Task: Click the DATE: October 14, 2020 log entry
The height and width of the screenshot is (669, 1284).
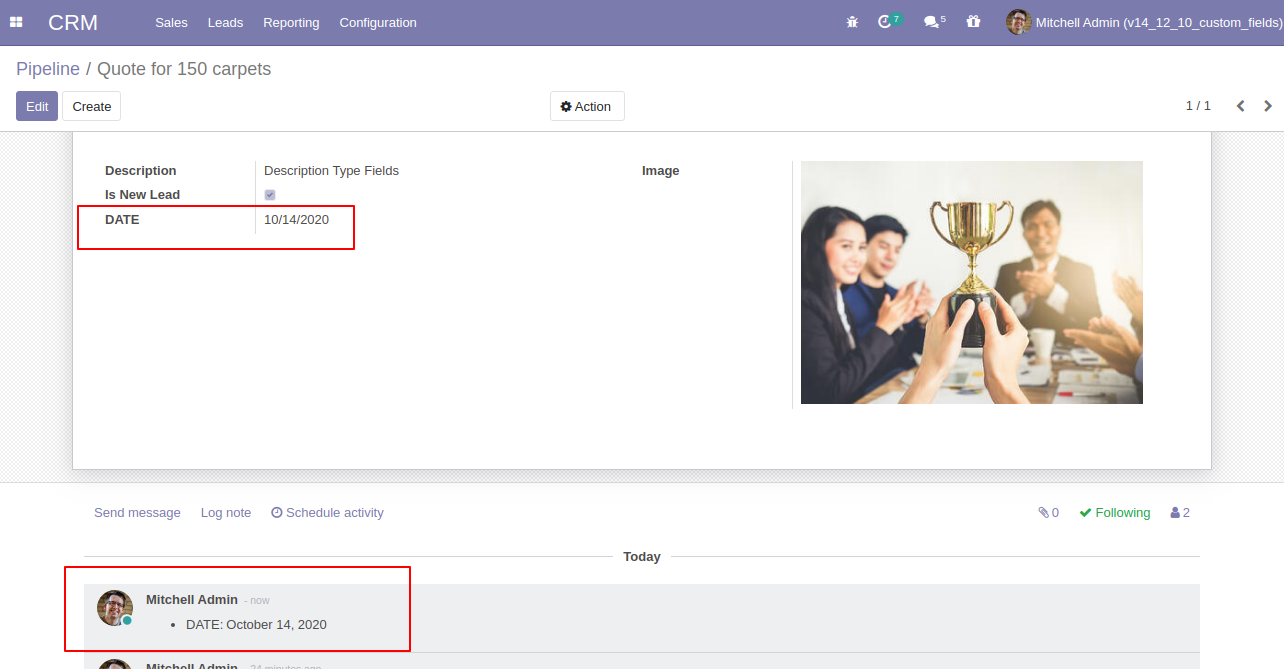Action: point(256,625)
